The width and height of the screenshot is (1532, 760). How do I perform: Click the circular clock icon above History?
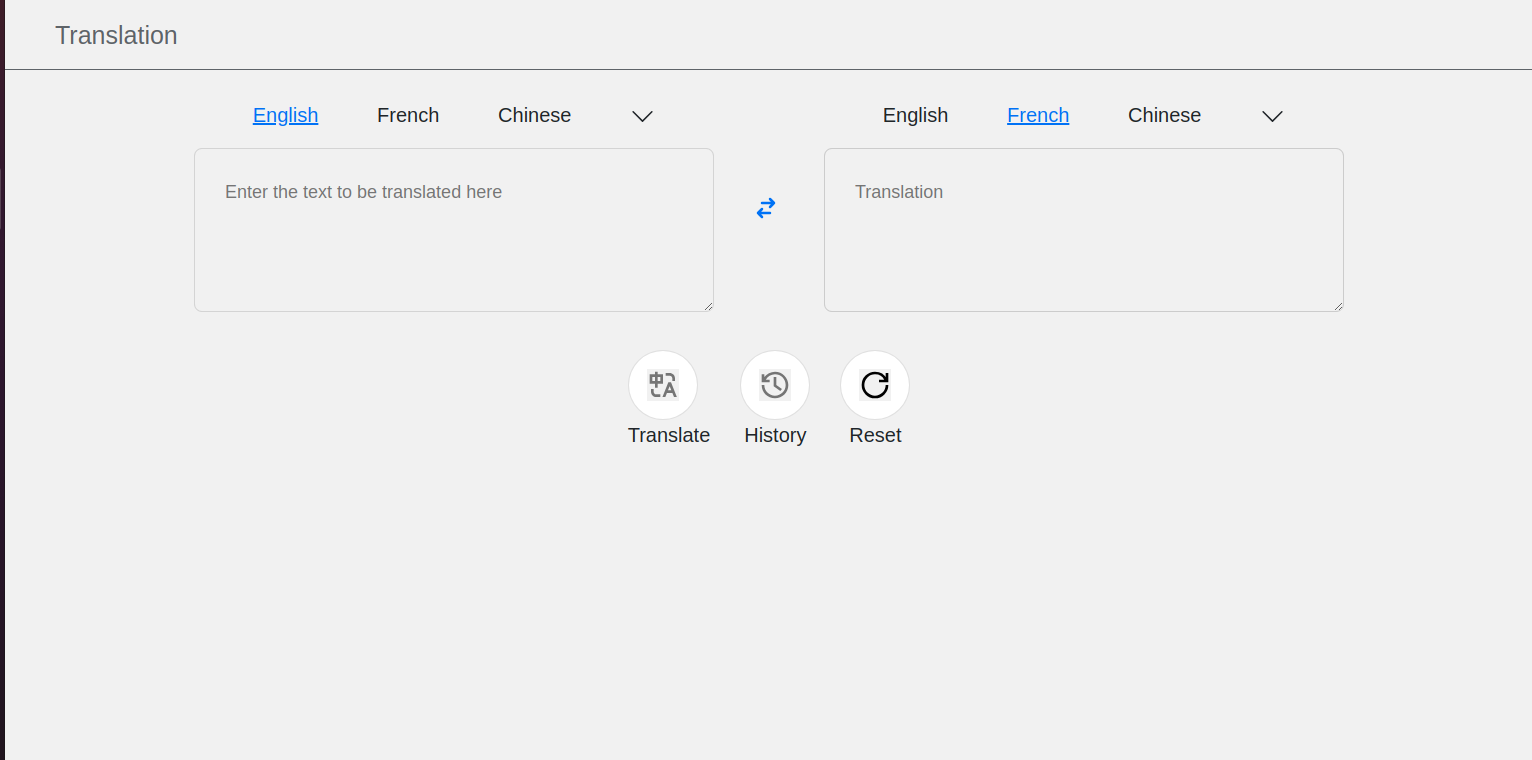[775, 384]
